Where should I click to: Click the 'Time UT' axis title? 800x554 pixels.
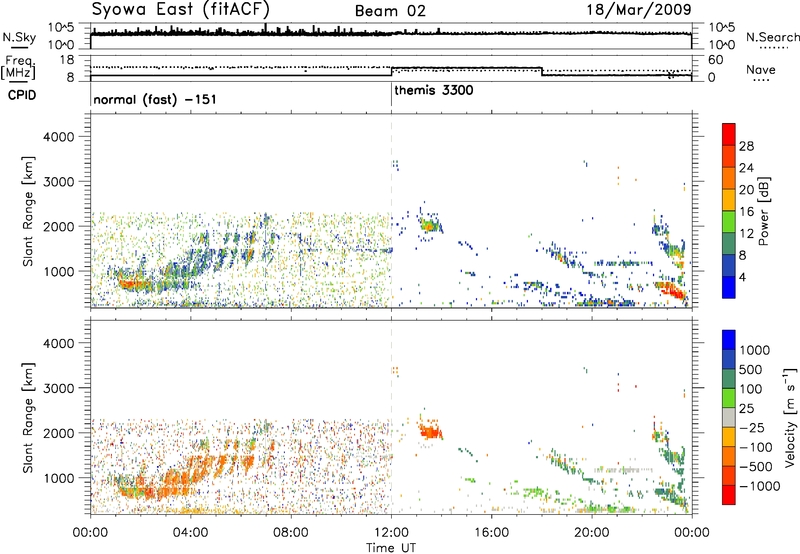(391, 547)
